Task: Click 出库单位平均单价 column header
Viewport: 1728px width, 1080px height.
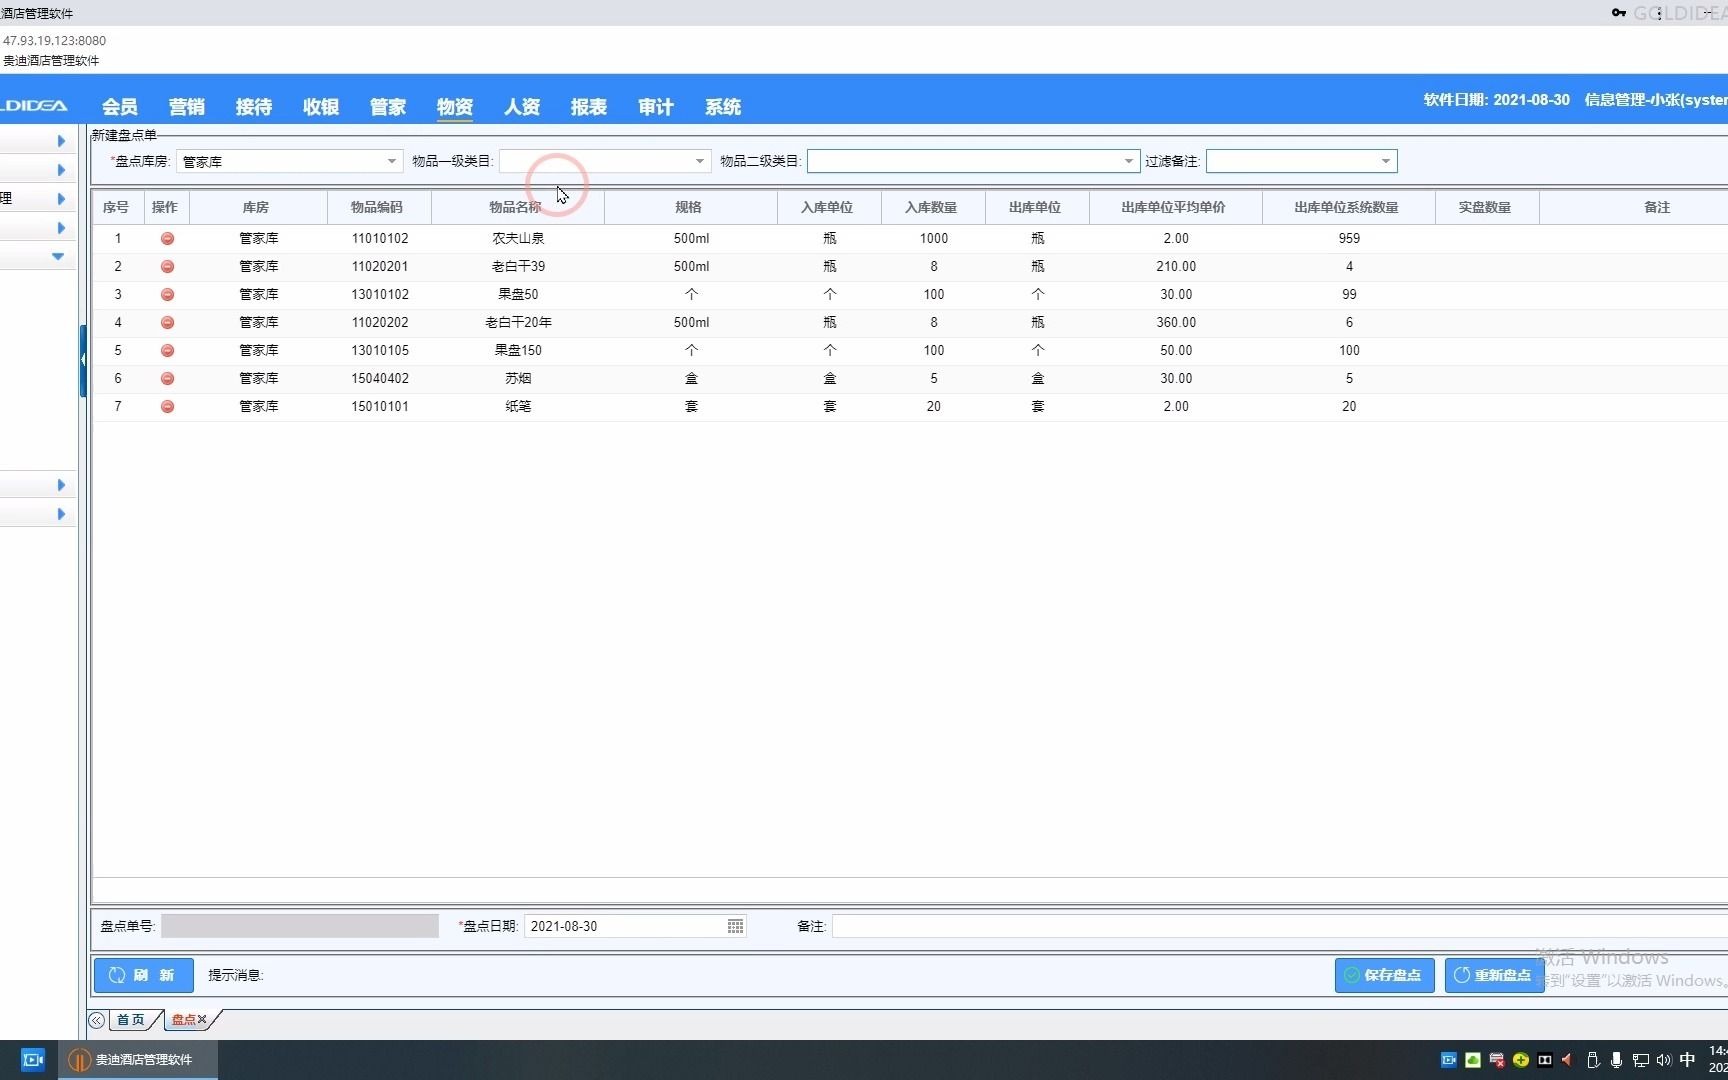Action: (x=1175, y=207)
